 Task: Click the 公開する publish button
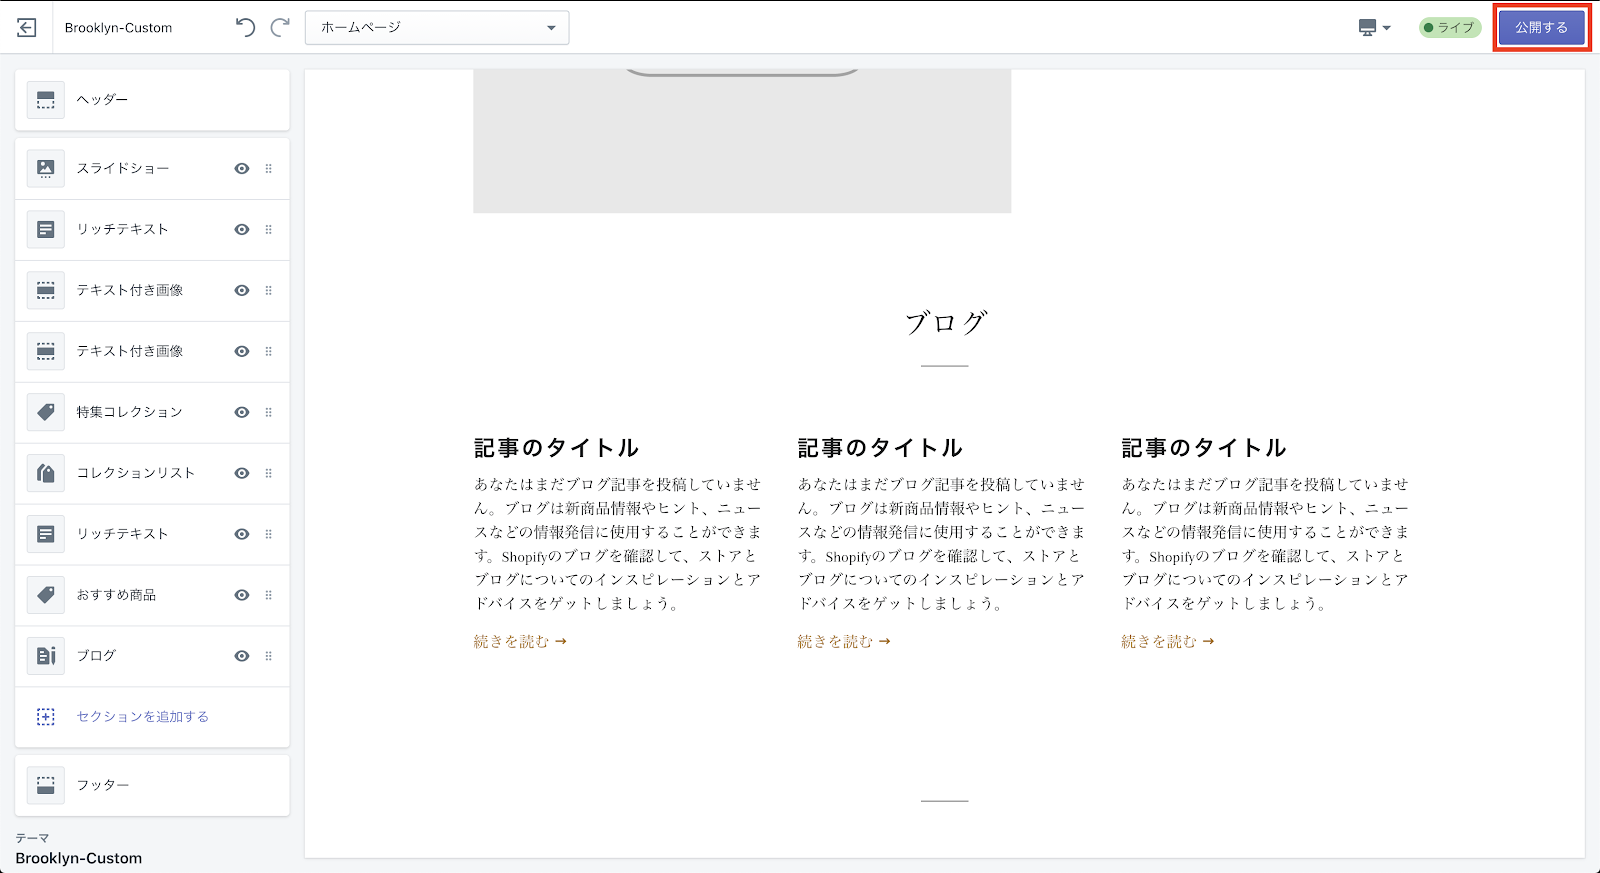pos(1541,28)
